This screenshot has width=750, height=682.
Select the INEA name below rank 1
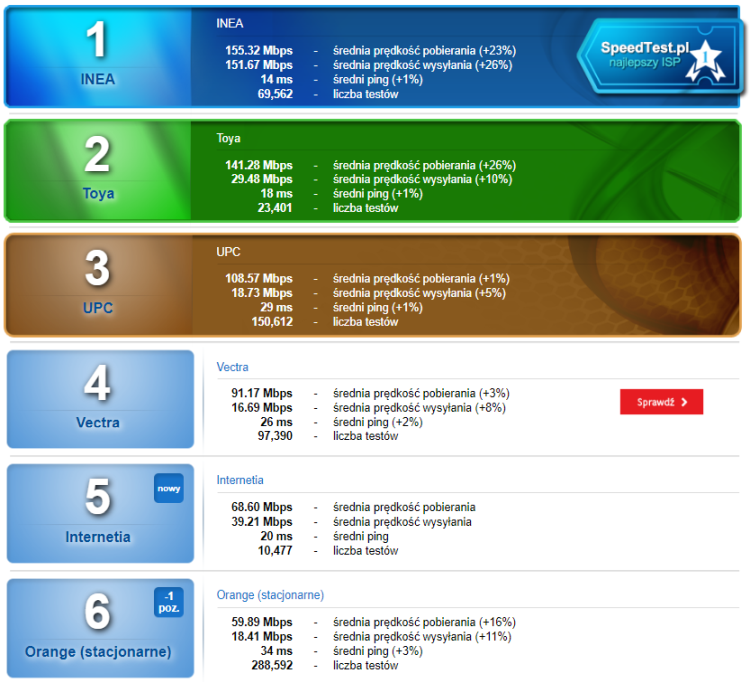point(98,79)
